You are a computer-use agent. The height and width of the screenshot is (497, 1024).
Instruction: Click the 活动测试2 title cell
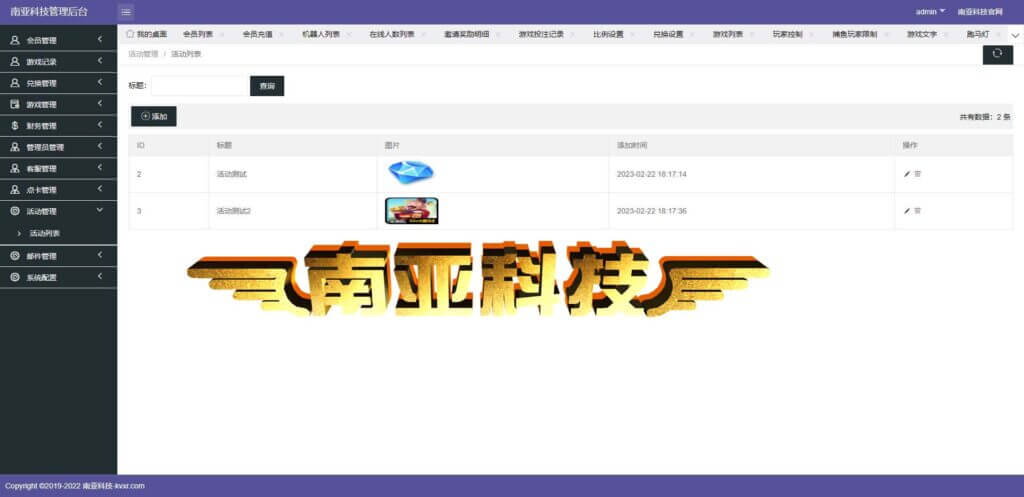click(234, 211)
